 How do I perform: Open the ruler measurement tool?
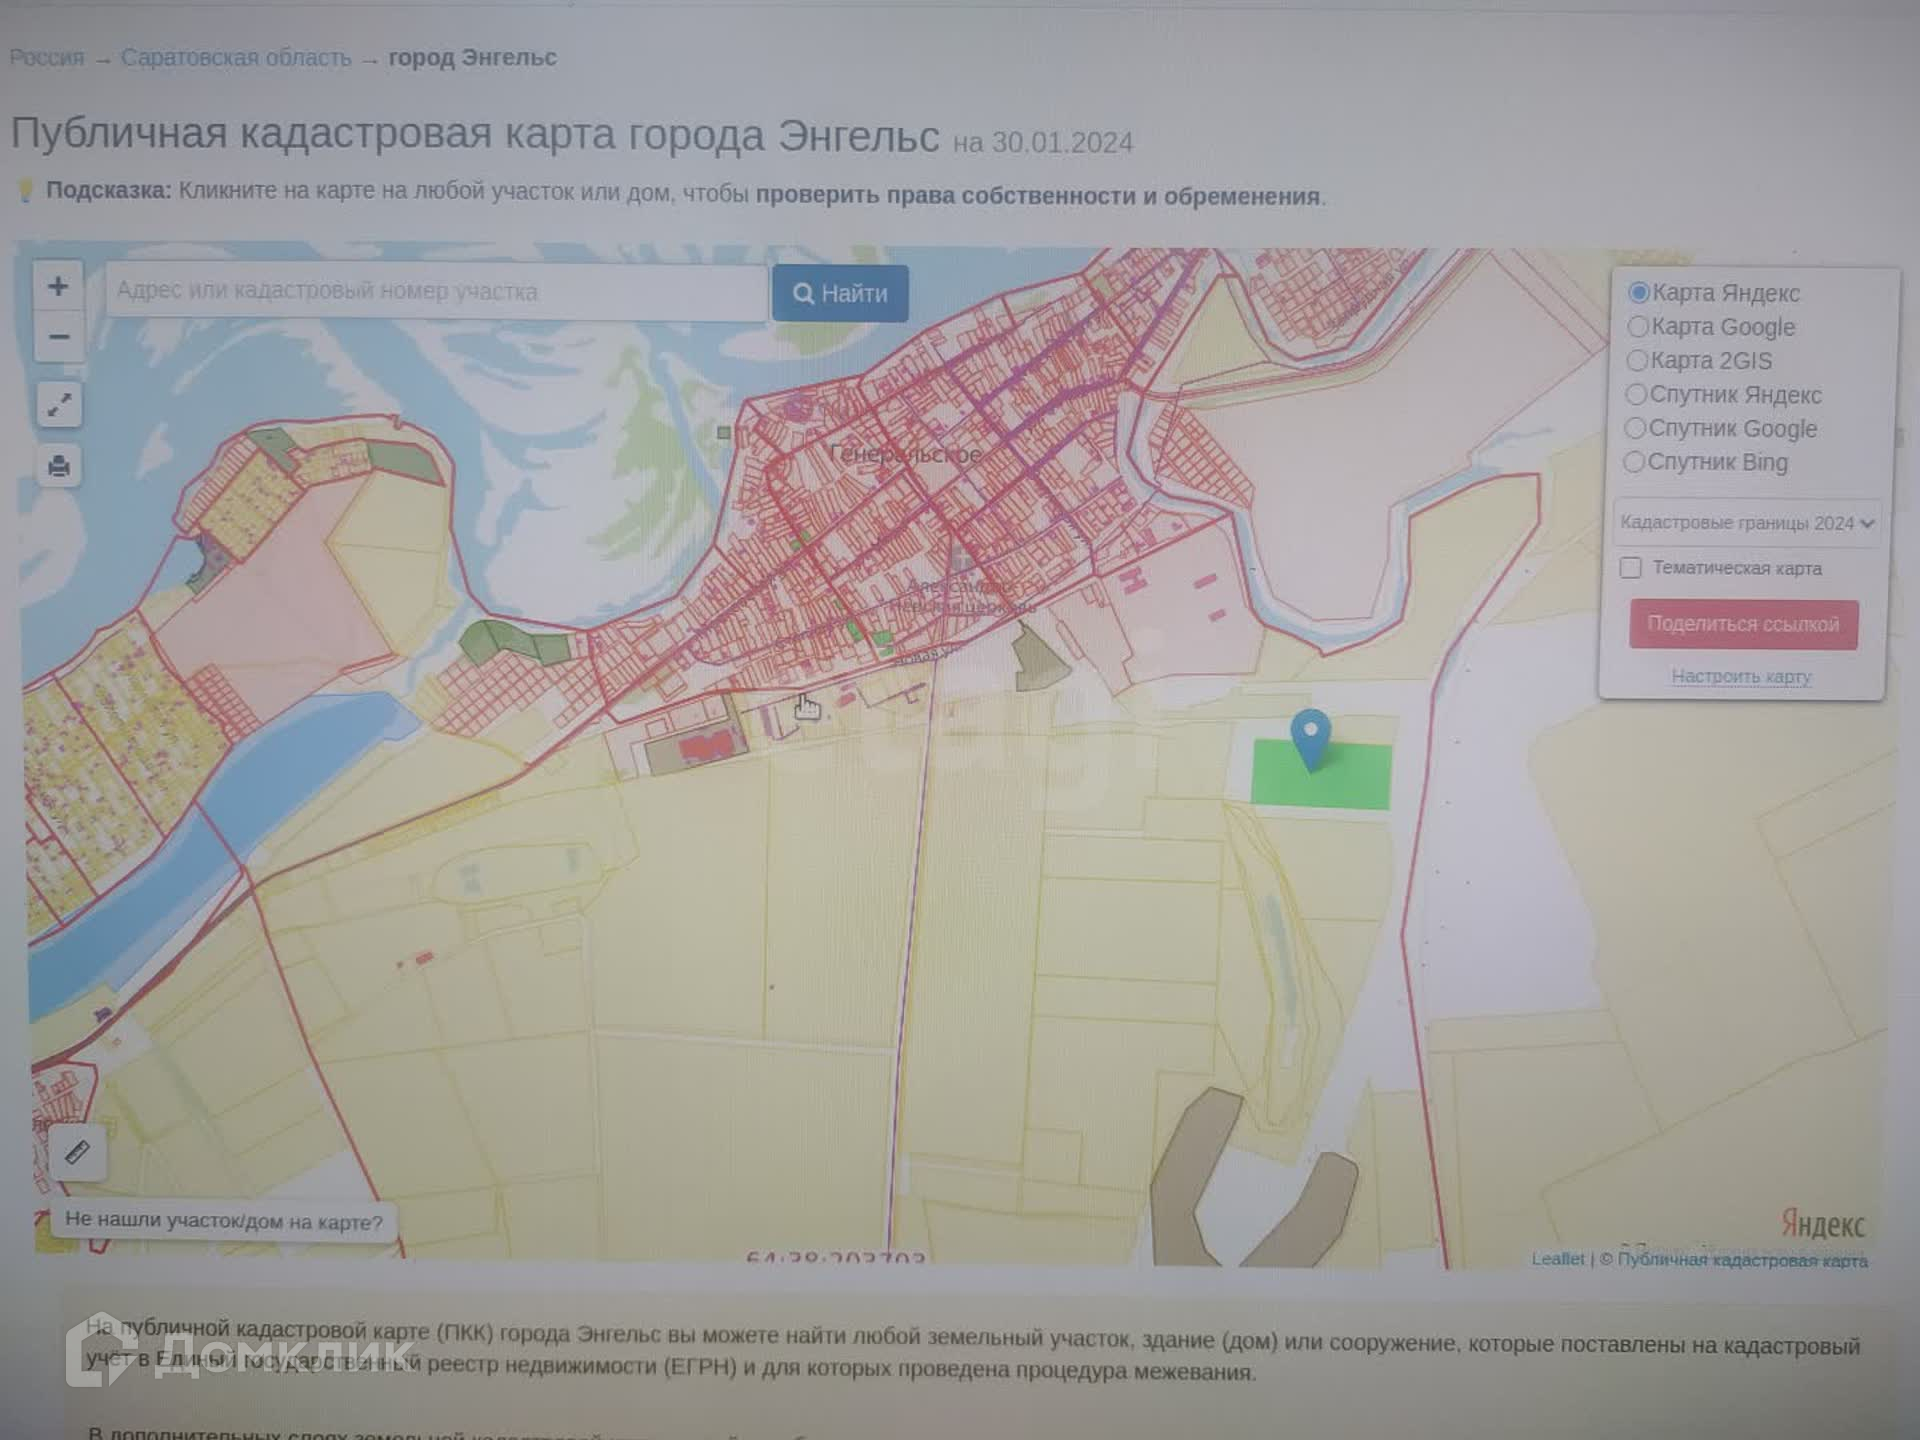tap(77, 1153)
